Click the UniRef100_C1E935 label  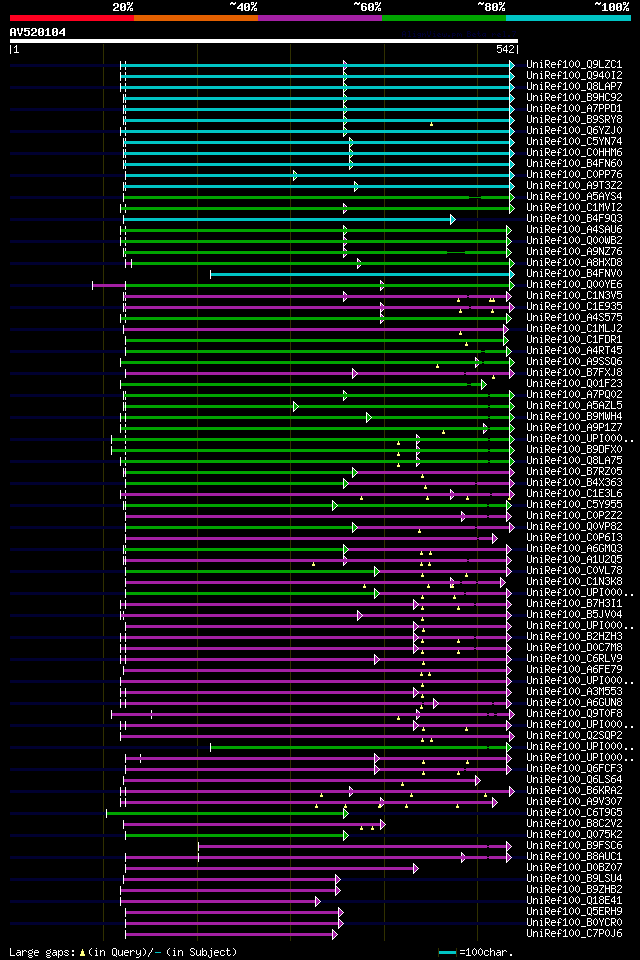coord(574,307)
